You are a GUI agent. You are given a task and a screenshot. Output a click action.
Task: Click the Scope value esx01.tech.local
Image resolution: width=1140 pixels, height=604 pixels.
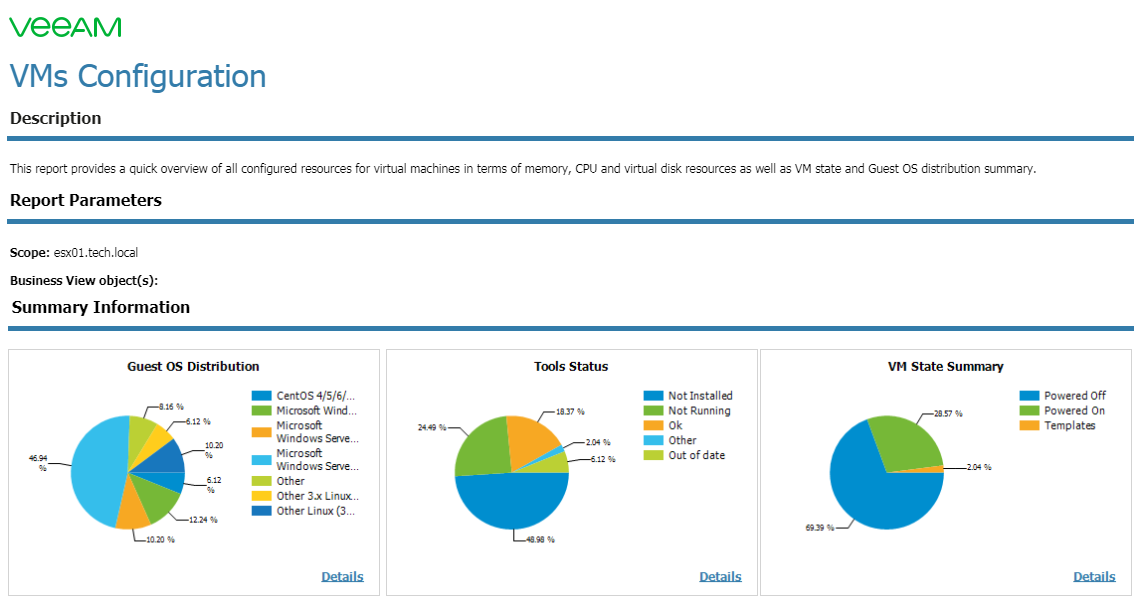(96, 253)
